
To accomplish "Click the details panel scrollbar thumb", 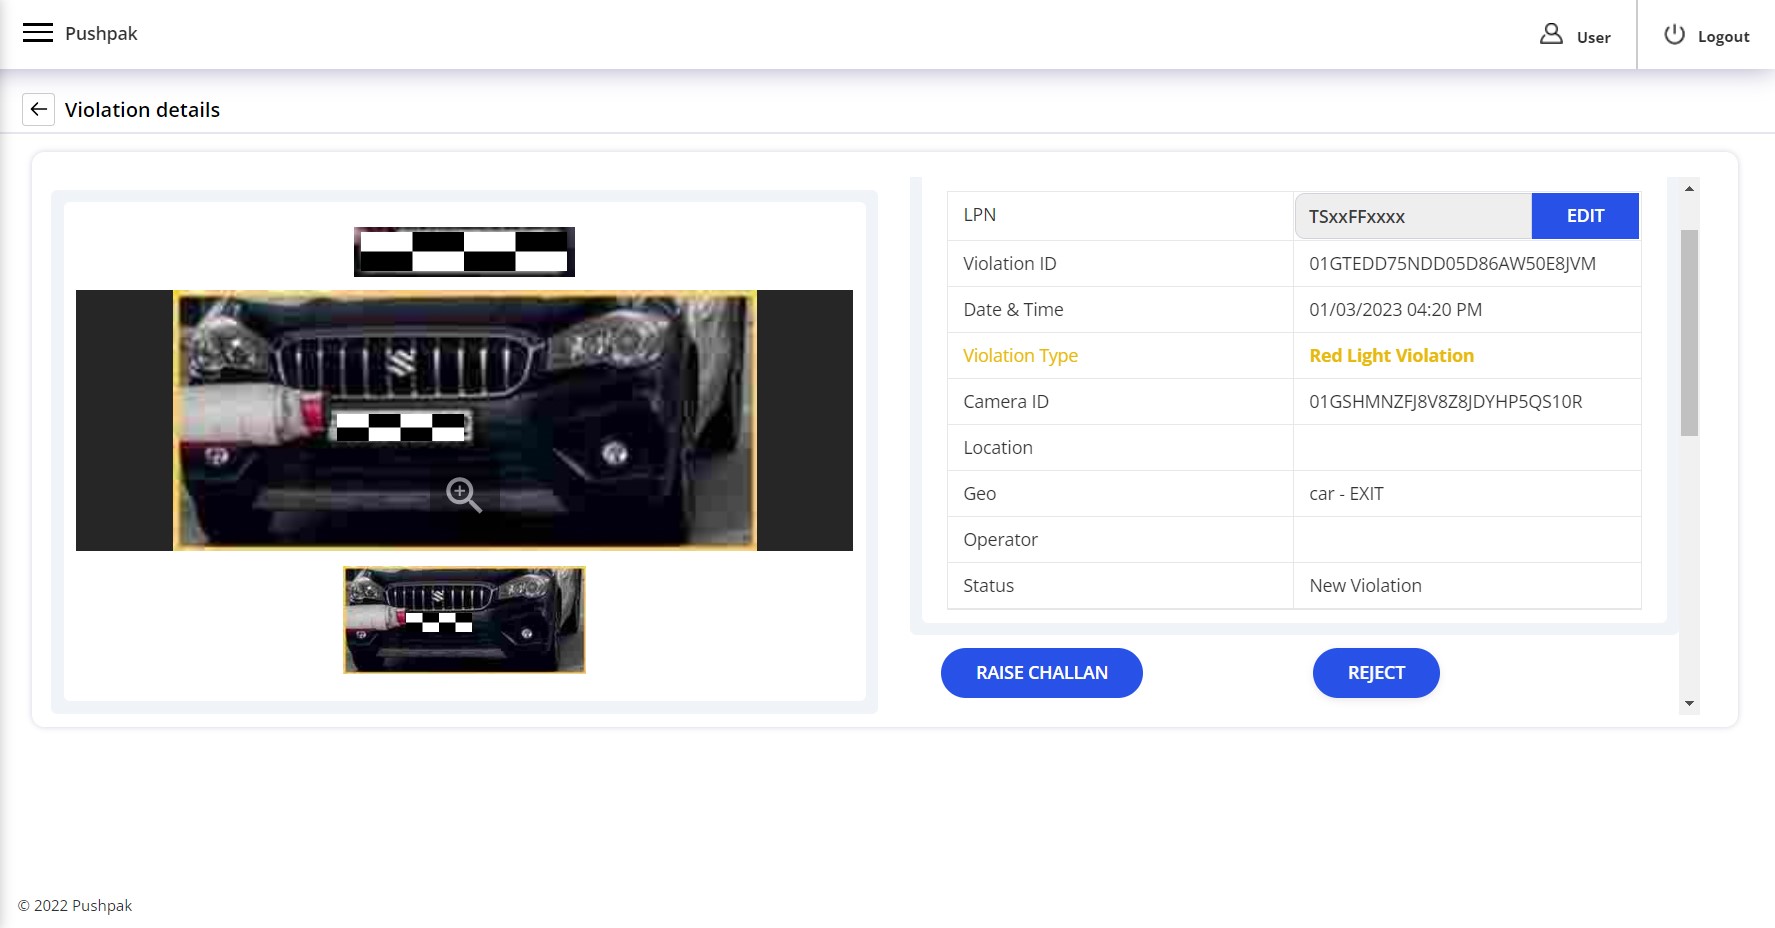I will pyautogui.click(x=1689, y=332).
